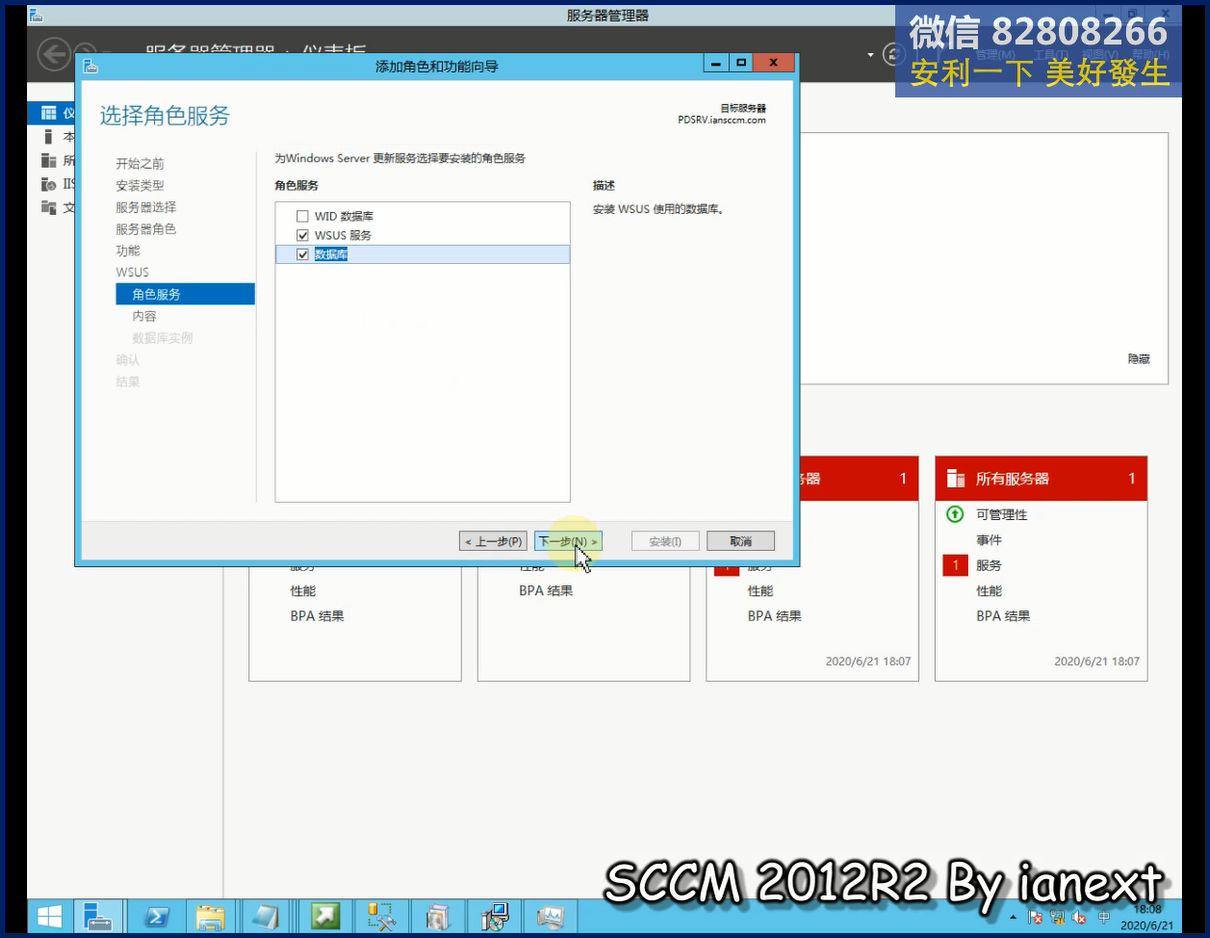Check the WID 数据库 checkbox
The height and width of the screenshot is (938, 1210).
(x=302, y=216)
